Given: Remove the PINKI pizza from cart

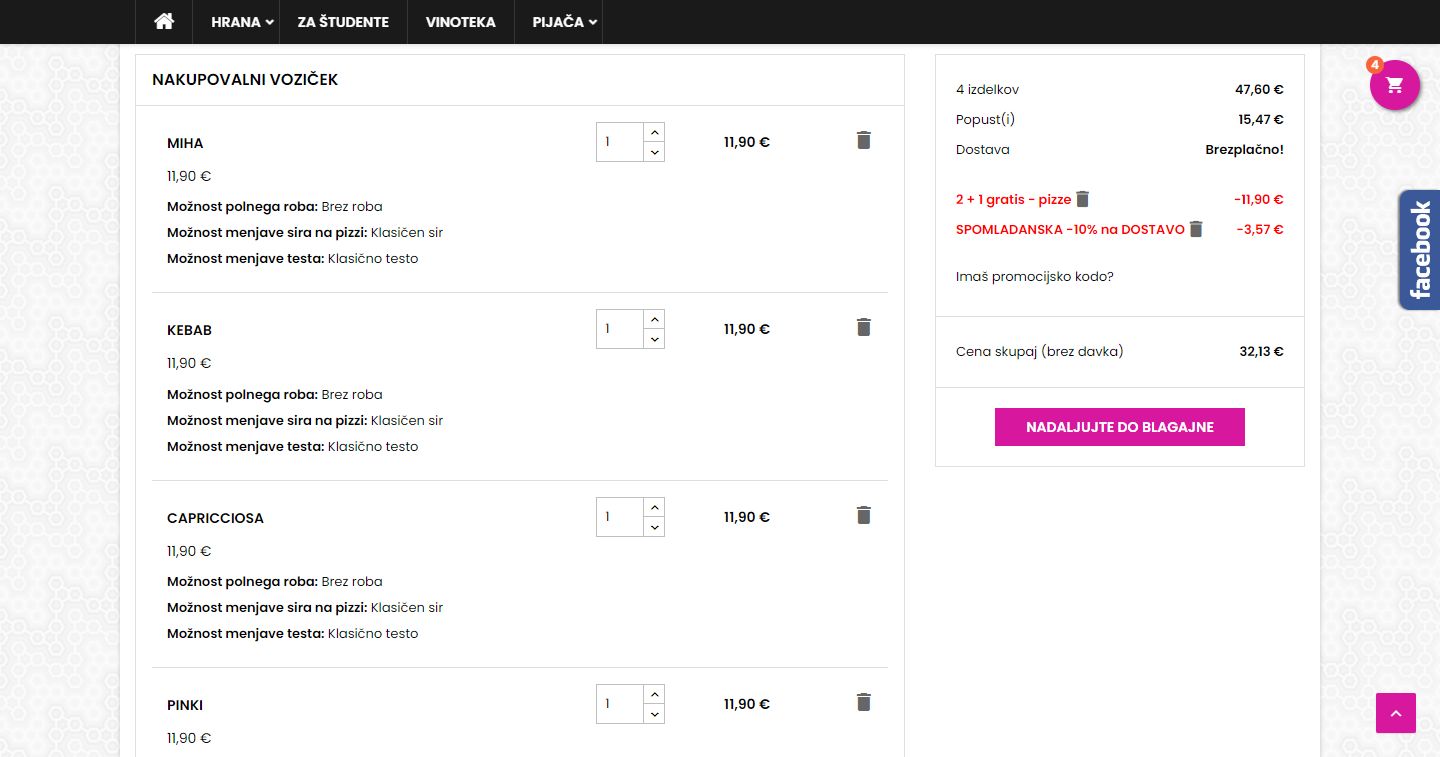Looking at the screenshot, I should click(864, 703).
